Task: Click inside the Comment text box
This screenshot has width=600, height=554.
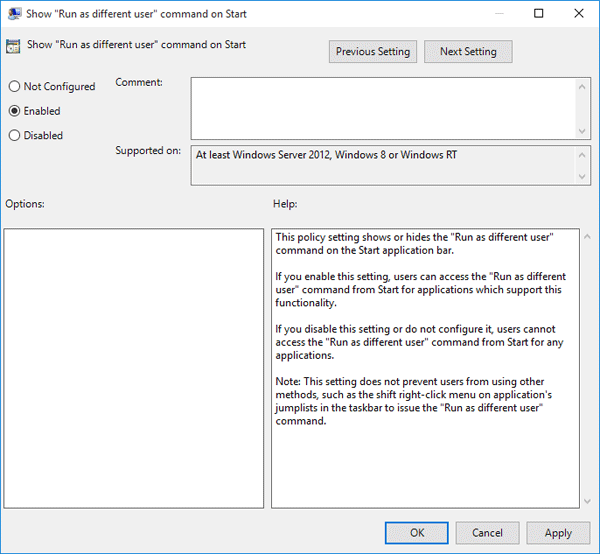Action: point(380,108)
